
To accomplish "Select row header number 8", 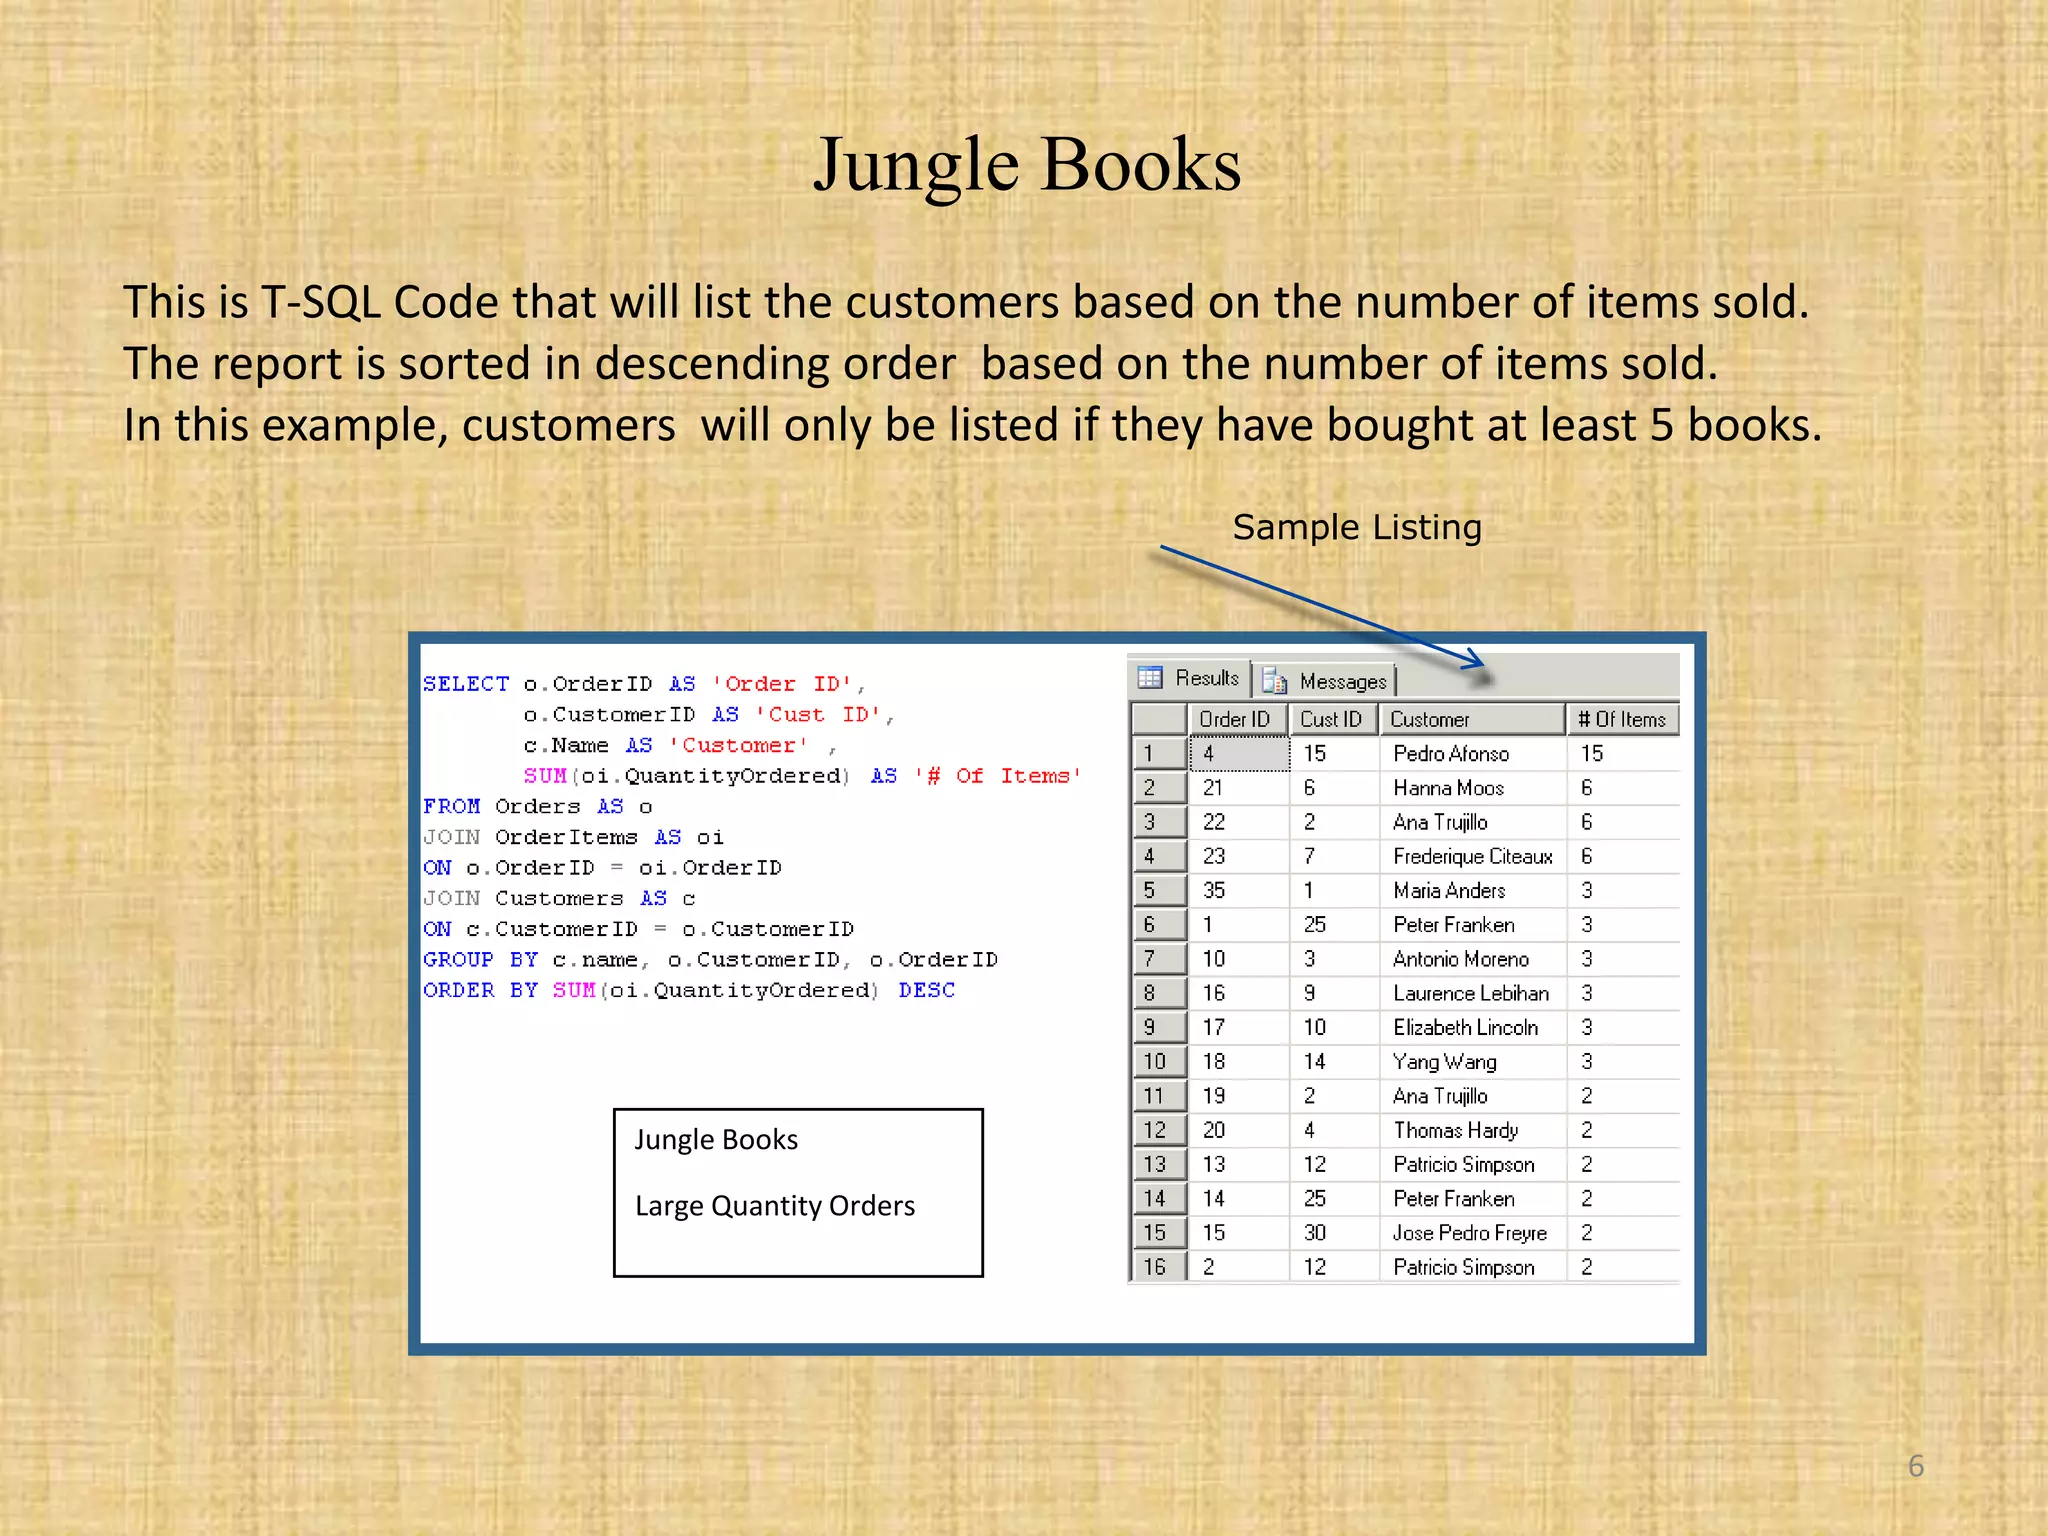I will [x=1159, y=993].
